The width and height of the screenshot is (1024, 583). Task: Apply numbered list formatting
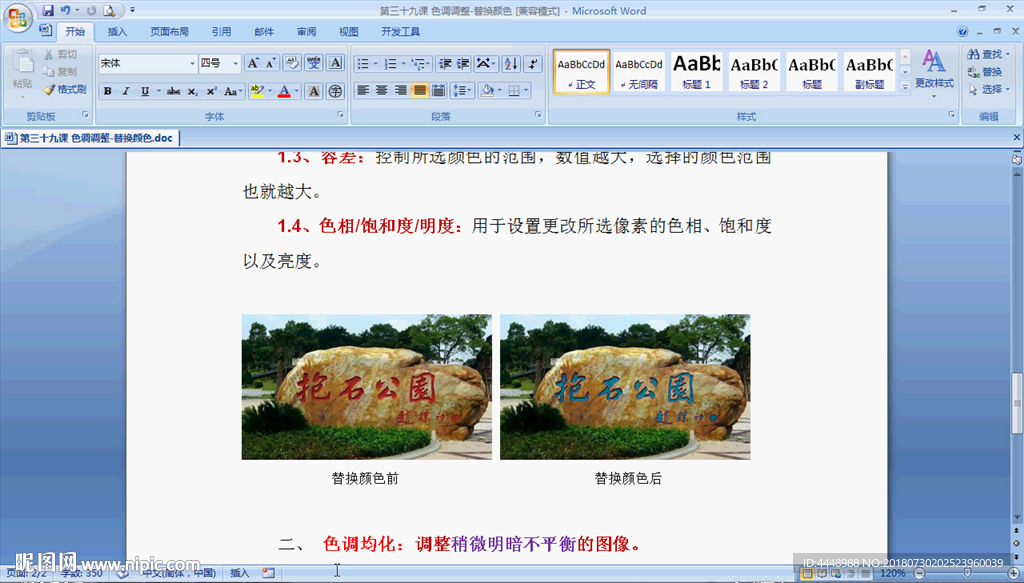tap(391, 63)
